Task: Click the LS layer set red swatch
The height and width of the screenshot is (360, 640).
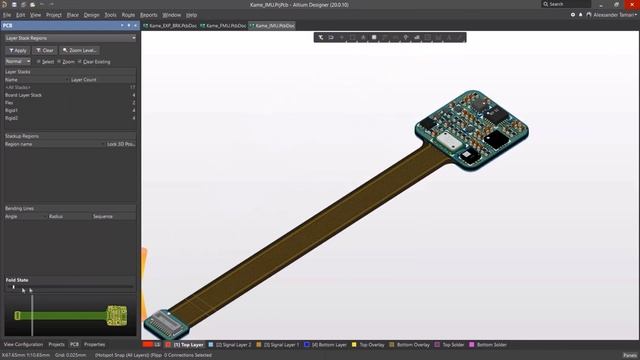Action: click(x=148, y=345)
